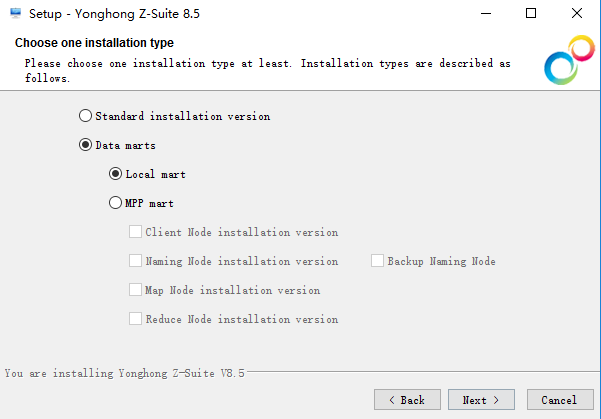This screenshot has width=601, height=419.
Task: Select the Data marts radio option
Action: (x=85, y=145)
